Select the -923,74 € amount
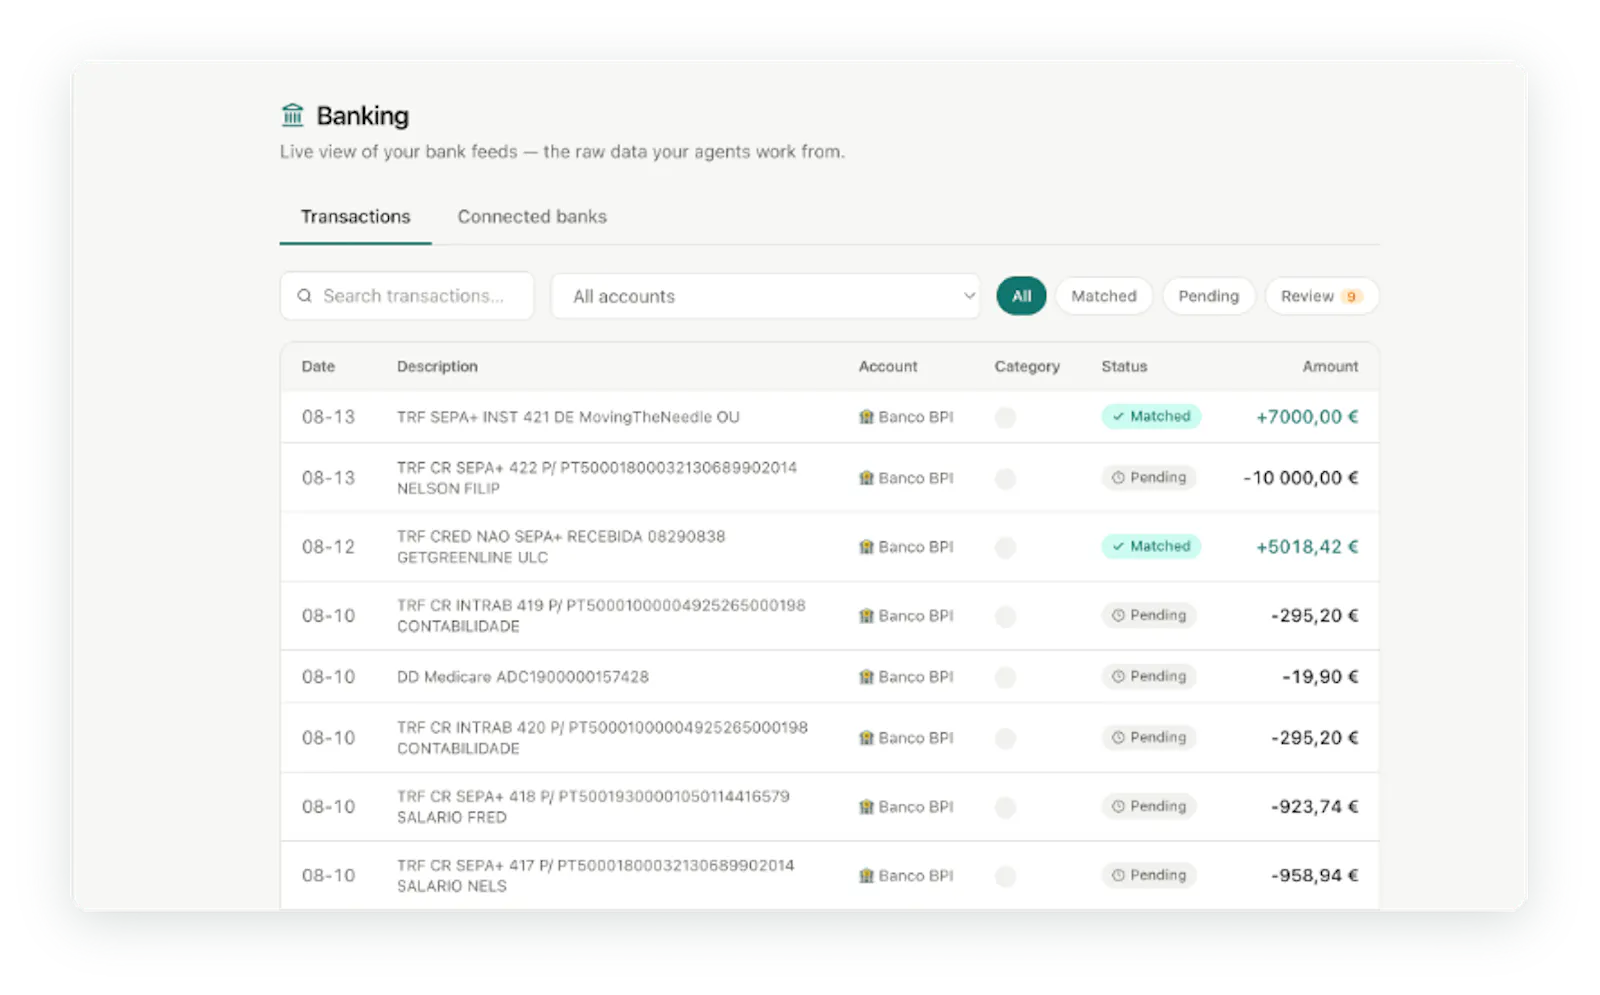The width and height of the screenshot is (1600, 995). point(1314,807)
